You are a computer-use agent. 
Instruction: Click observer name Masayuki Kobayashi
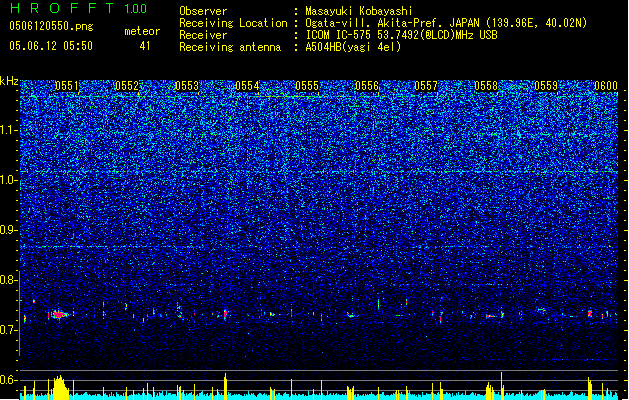coord(359,11)
